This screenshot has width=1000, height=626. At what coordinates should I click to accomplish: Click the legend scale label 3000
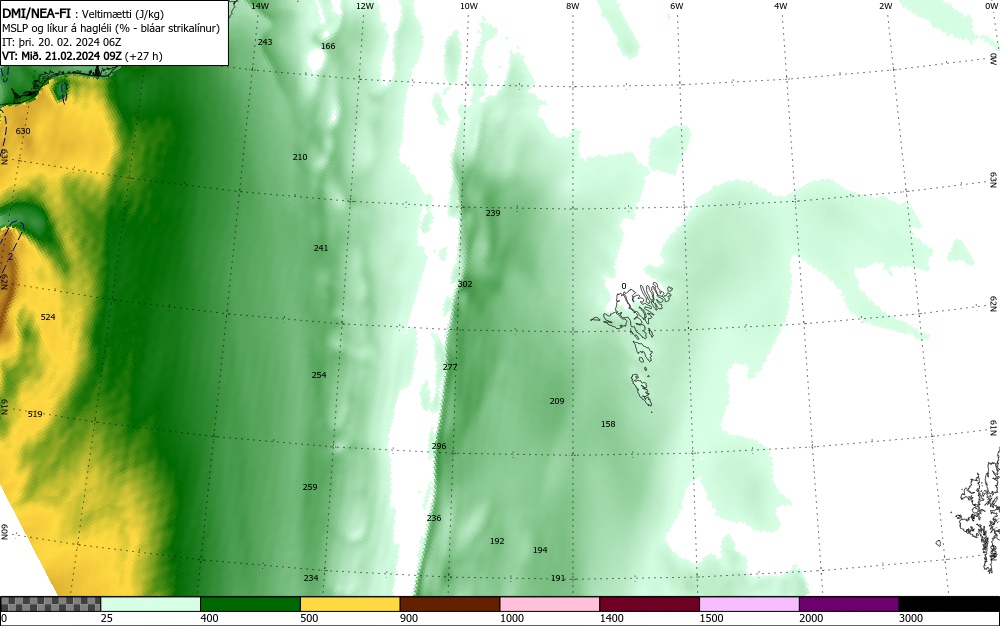911,618
